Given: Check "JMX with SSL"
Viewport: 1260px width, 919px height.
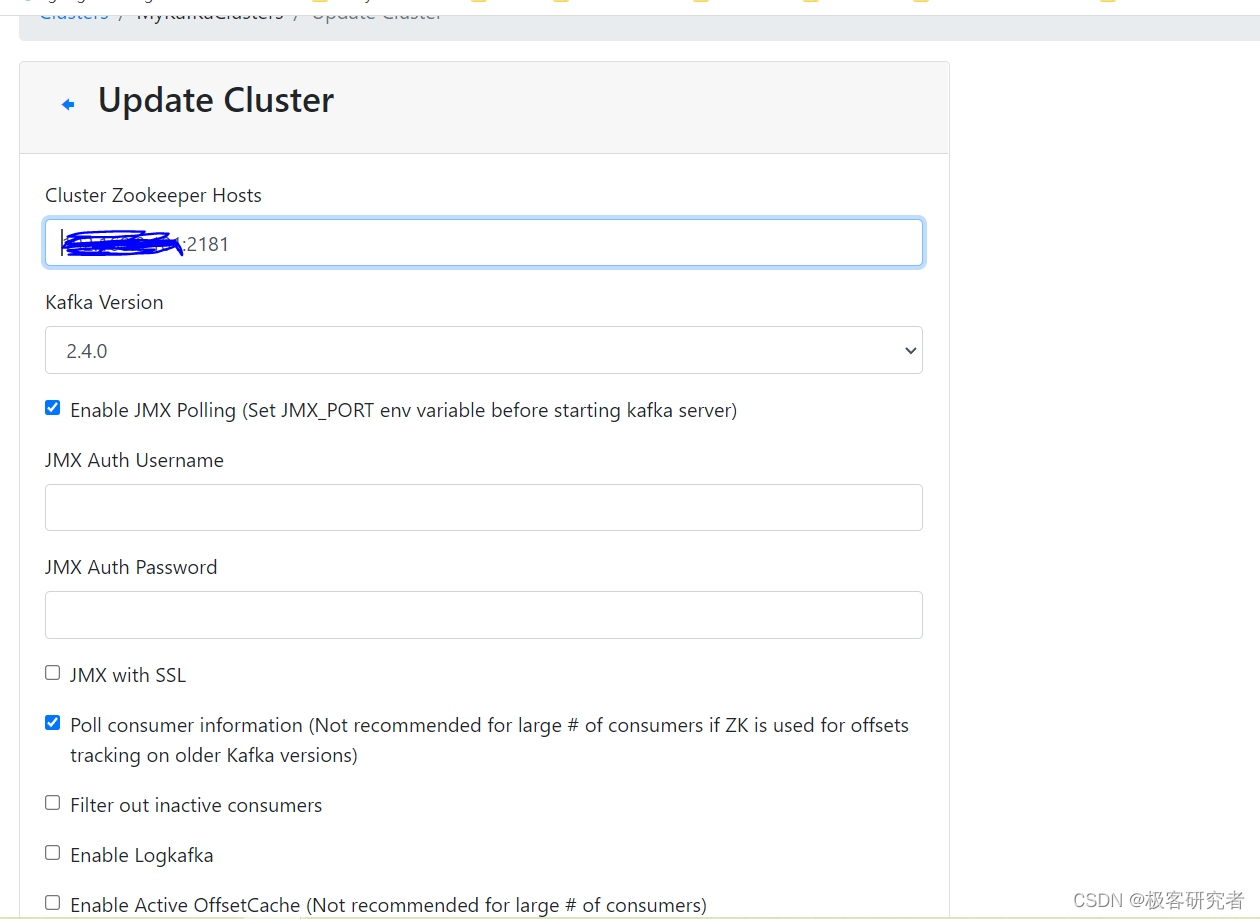Looking at the screenshot, I should coord(52,672).
